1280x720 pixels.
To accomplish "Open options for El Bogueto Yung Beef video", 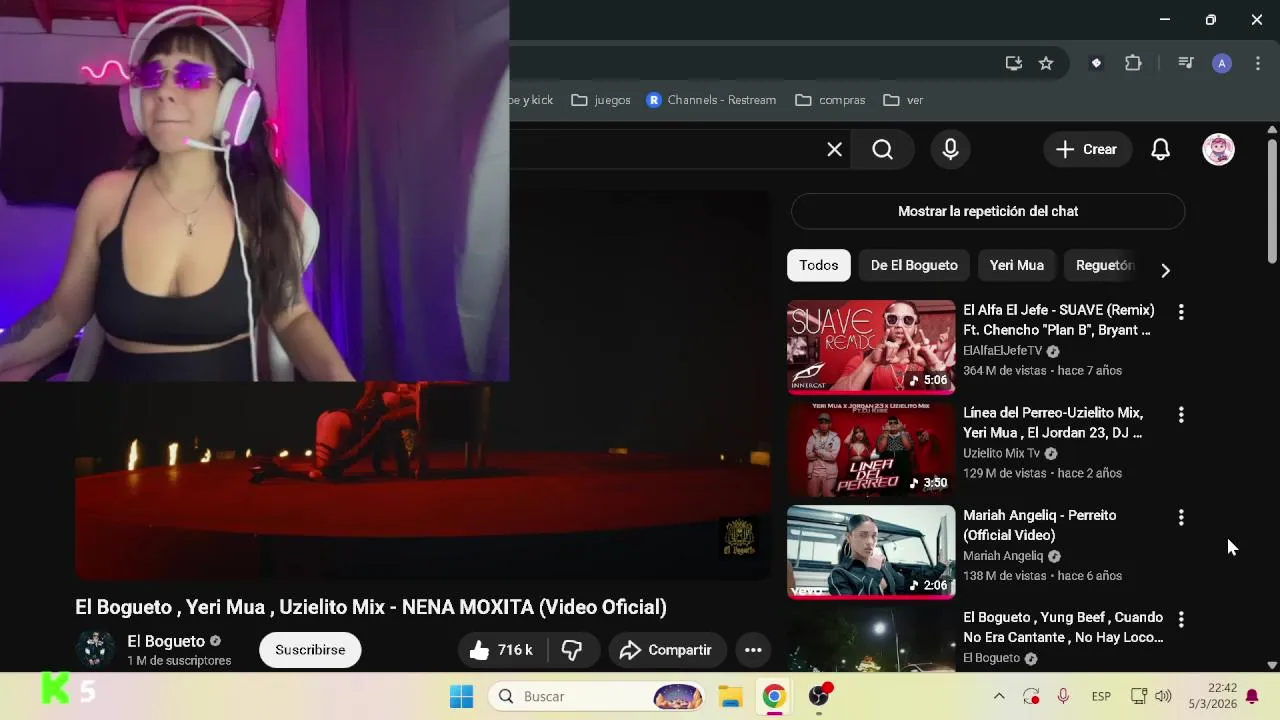I will click(x=1181, y=619).
